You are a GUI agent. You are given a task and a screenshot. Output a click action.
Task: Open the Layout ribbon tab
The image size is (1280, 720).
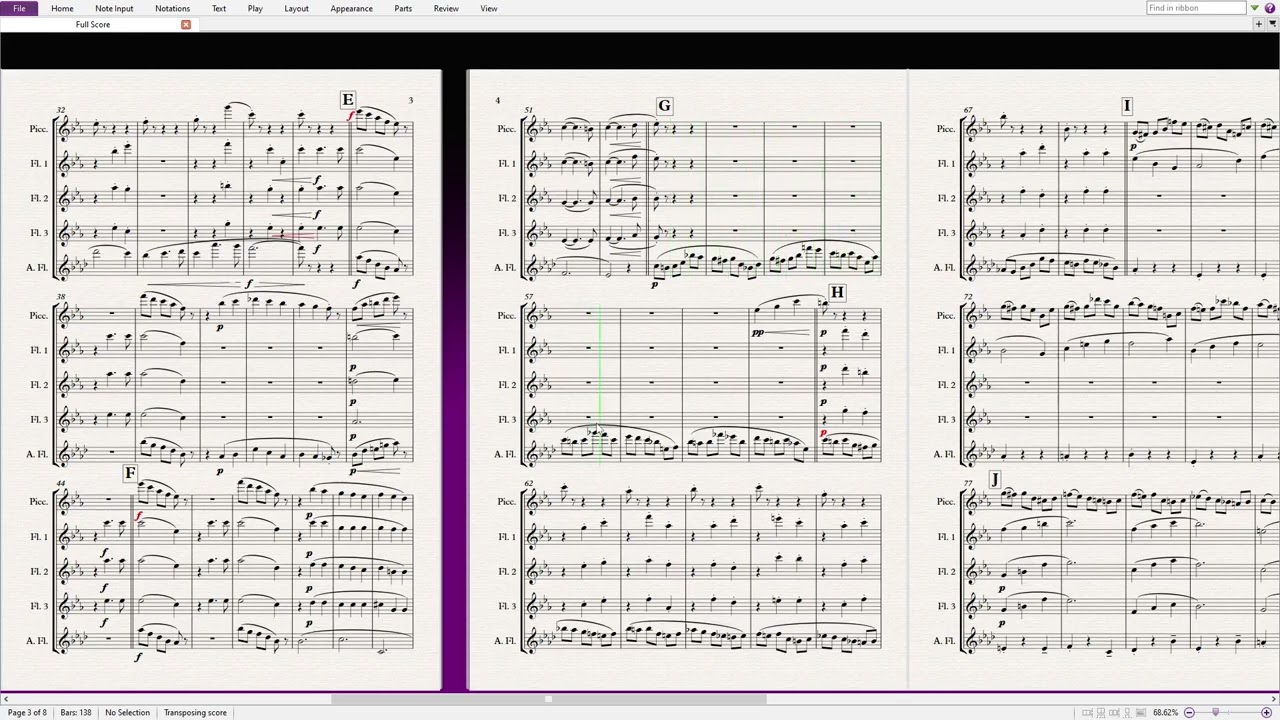296,8
